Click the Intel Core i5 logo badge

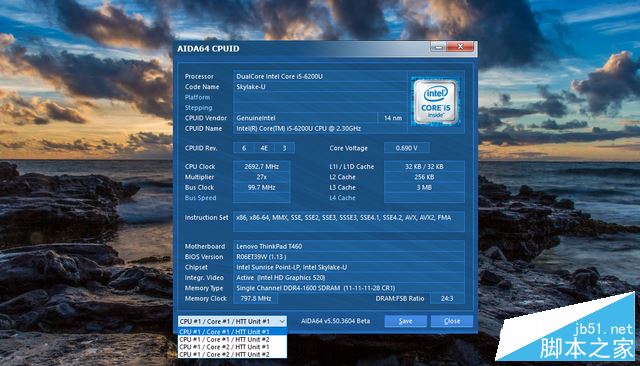pos(436,102)
